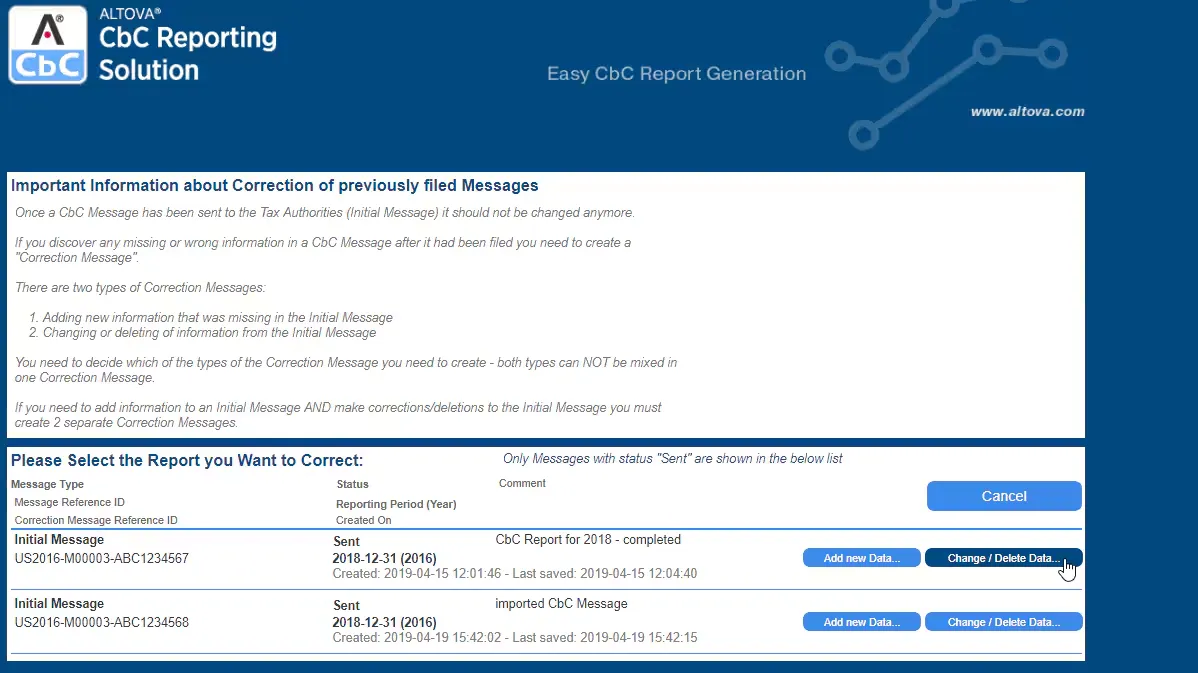
Task: Change or delete data for report ABC1234567
Action: [1003, 558]
